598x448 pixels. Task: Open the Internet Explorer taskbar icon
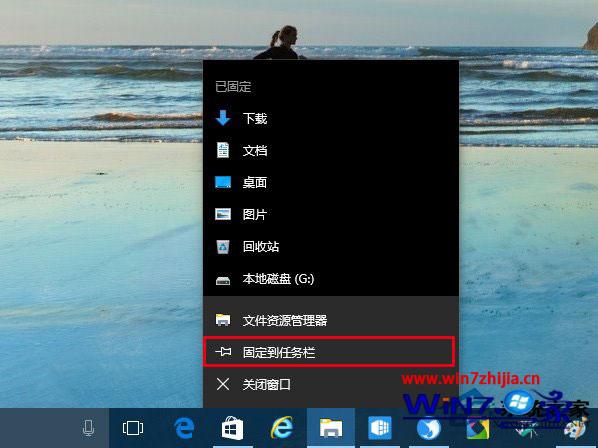coord(282,428)
